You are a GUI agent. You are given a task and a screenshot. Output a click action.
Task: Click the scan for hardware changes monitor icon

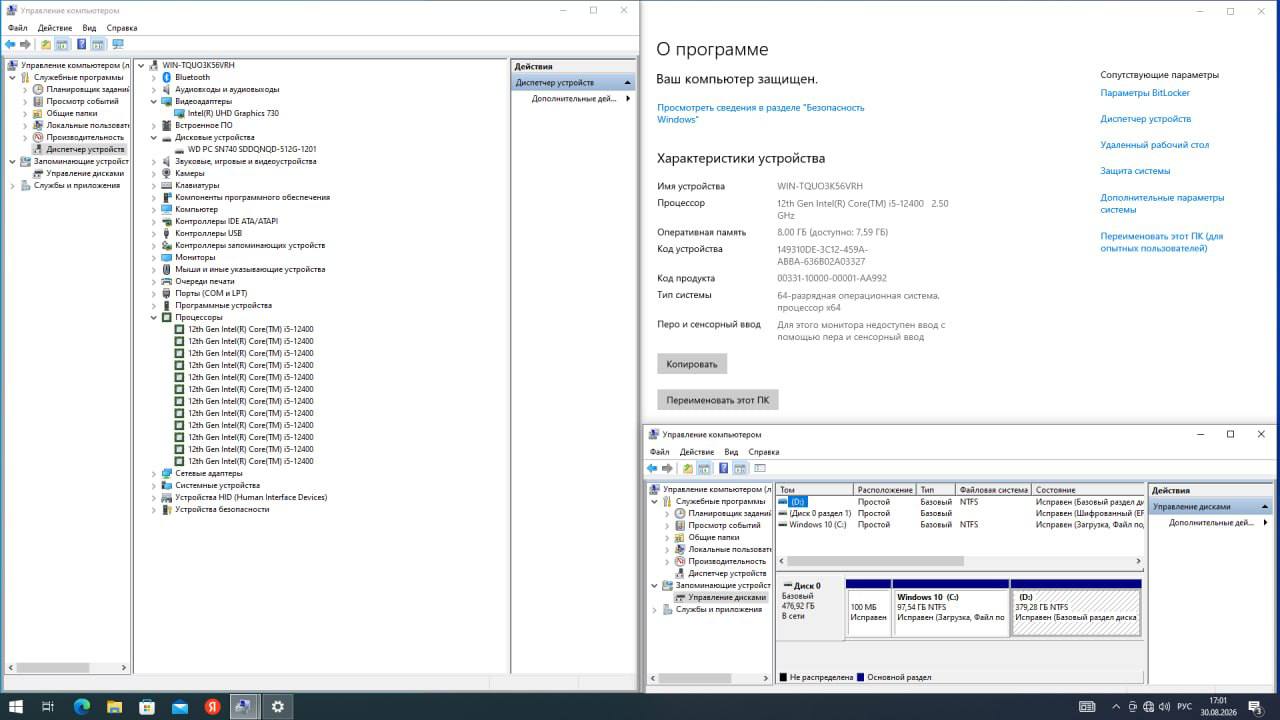[x=117, y=44]
